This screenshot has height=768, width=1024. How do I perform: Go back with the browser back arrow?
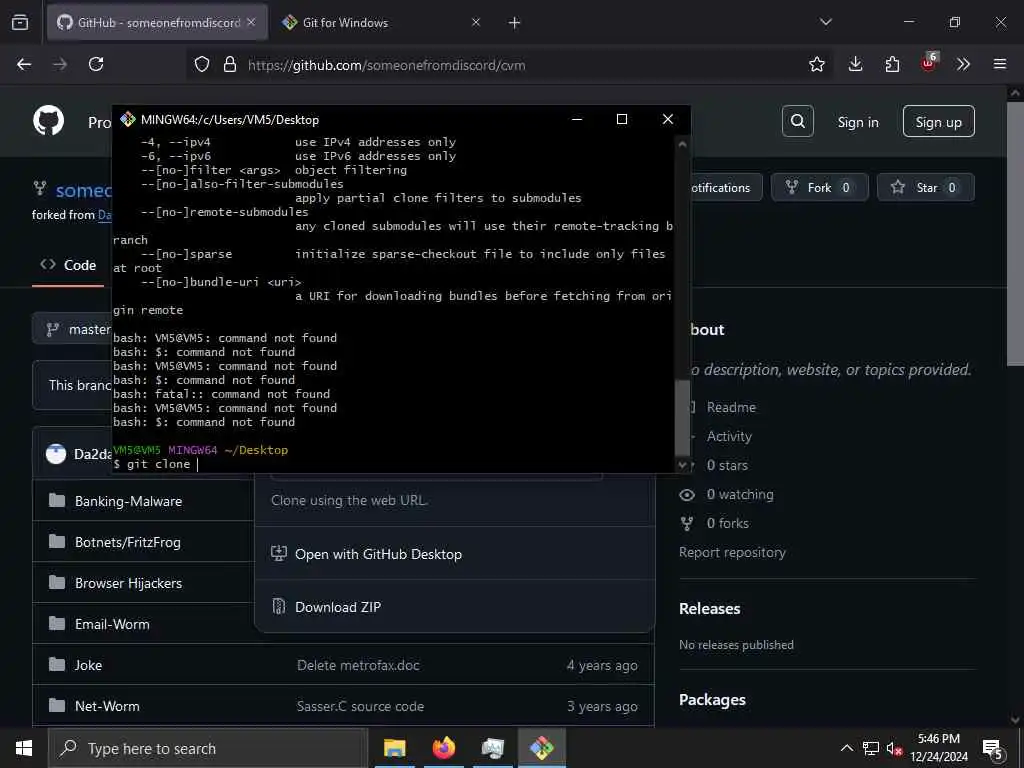24,65
